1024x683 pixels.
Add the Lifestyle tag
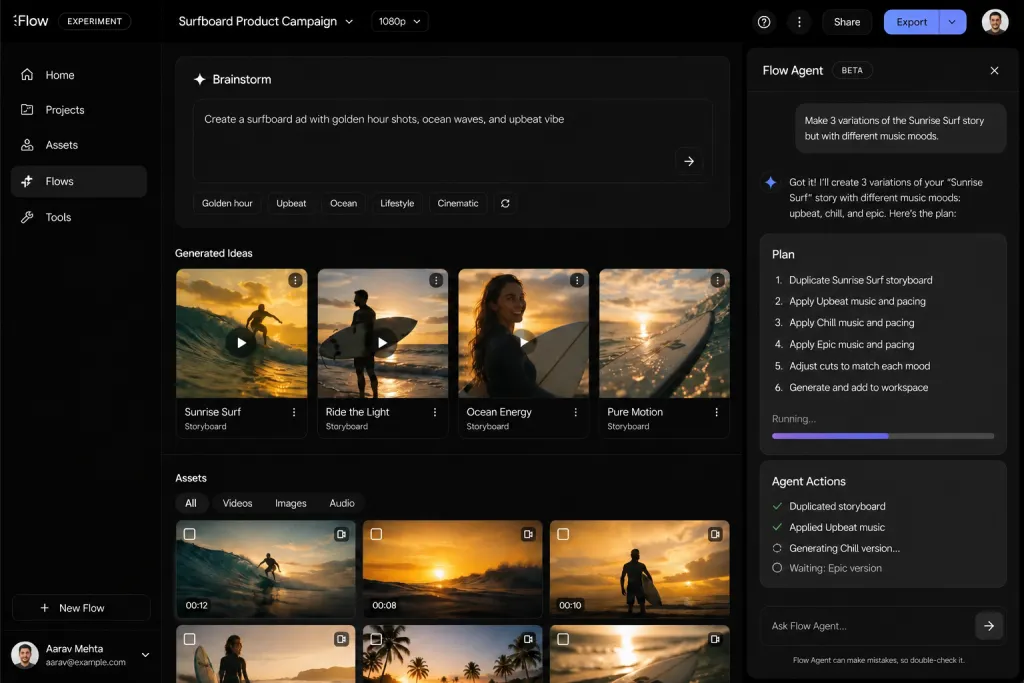click(x=397, y=204)
